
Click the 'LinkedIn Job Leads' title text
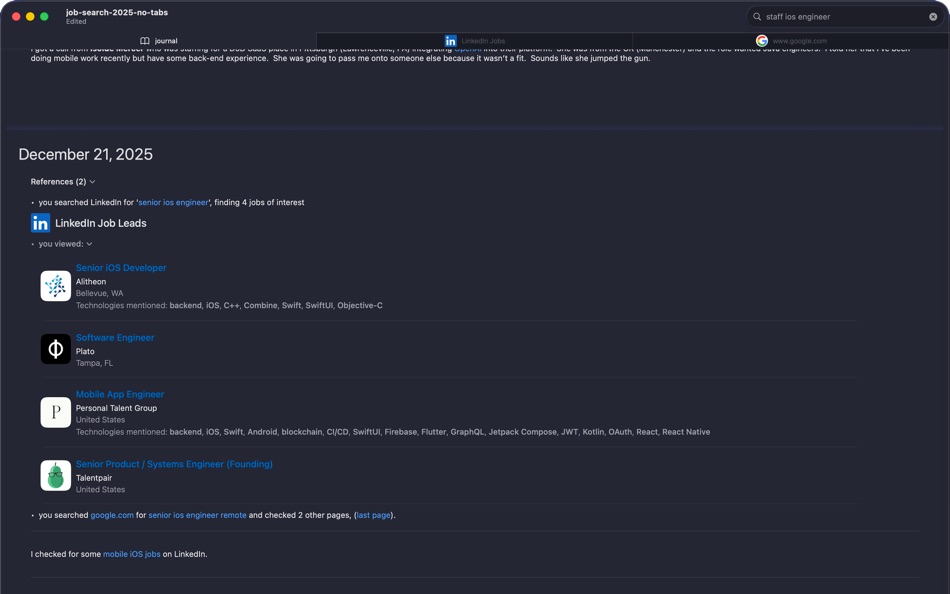click(x=101, y=223)
